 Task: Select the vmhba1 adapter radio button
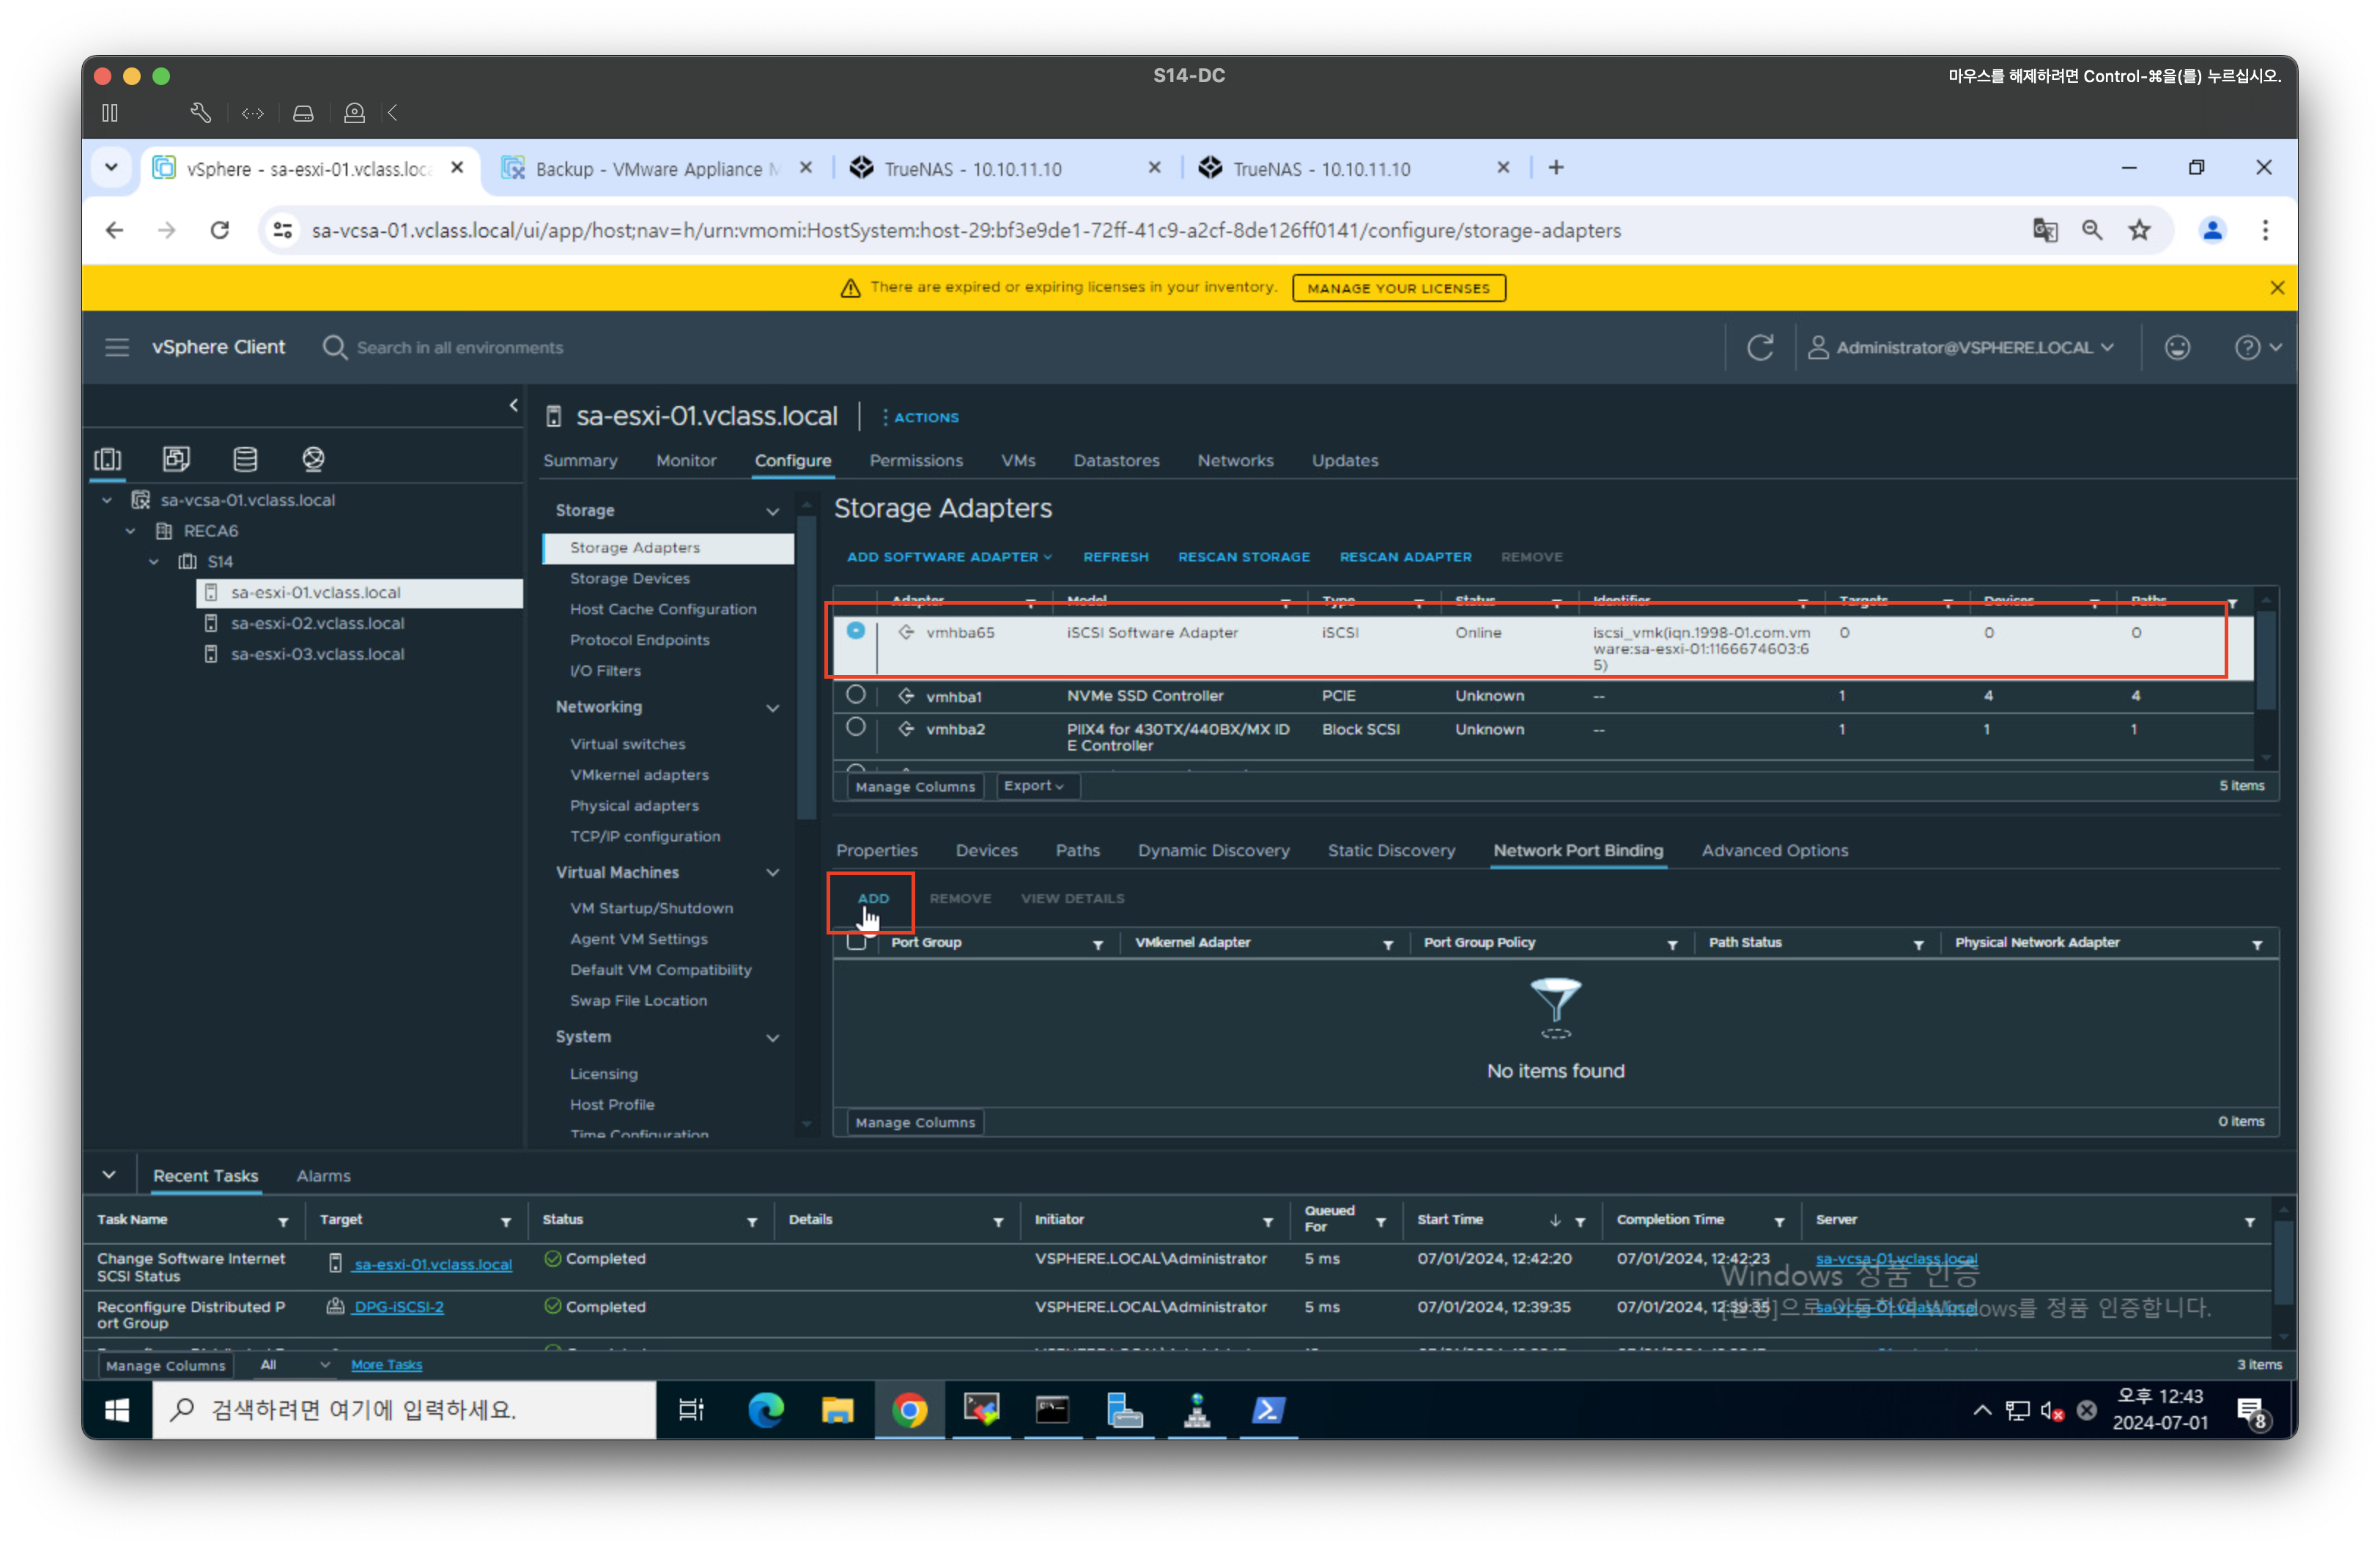coord(855,694)
